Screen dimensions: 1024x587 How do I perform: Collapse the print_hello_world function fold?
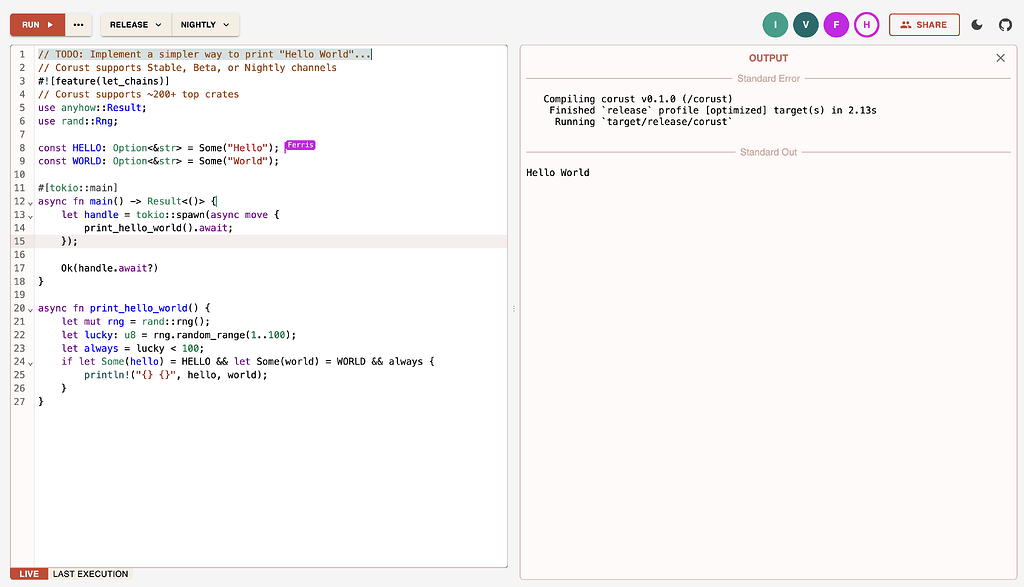(31, 309)
